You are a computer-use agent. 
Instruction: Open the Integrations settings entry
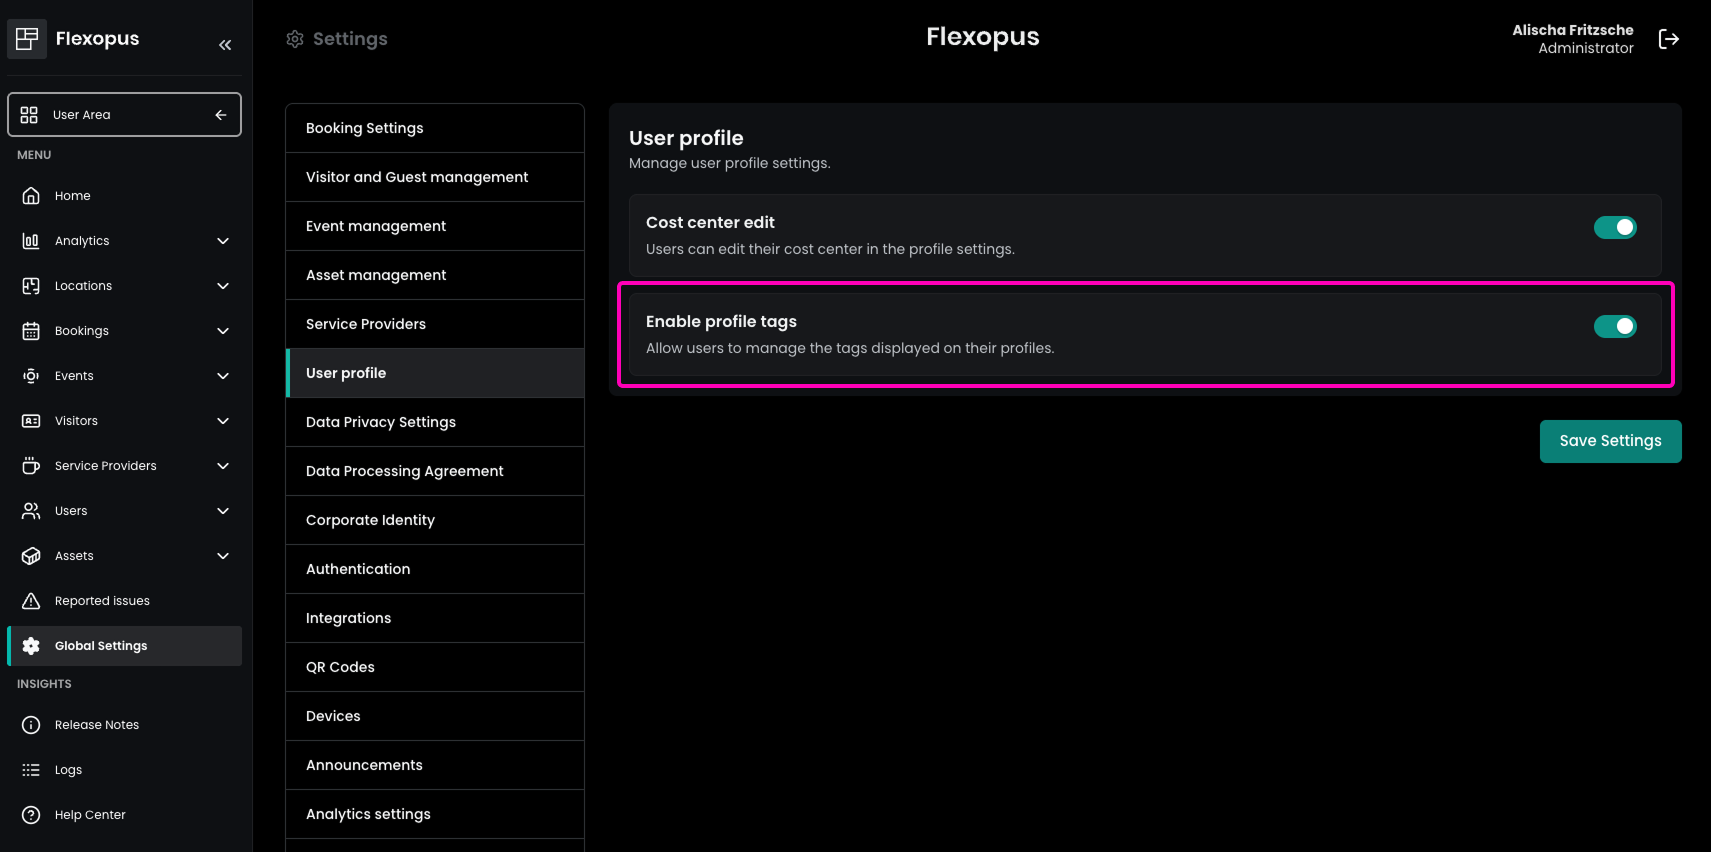(x=434, y=618)
